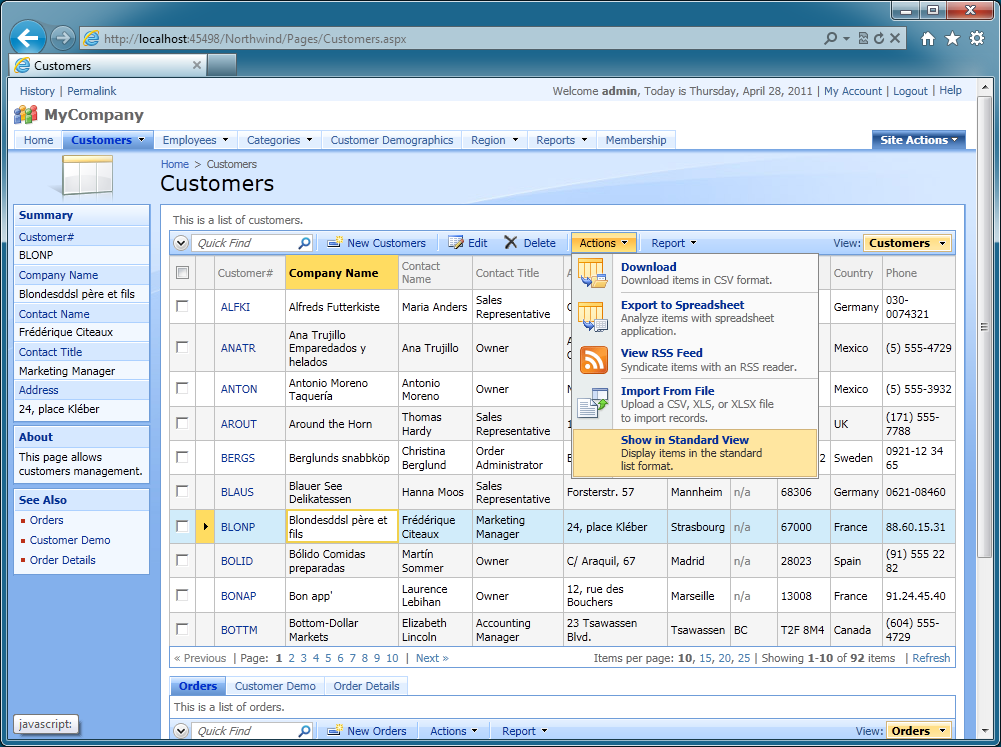The width and height of the screenshot is (1001, 747).
Task: Expand the Report dropdown menu
Action: tap(673, 243)
